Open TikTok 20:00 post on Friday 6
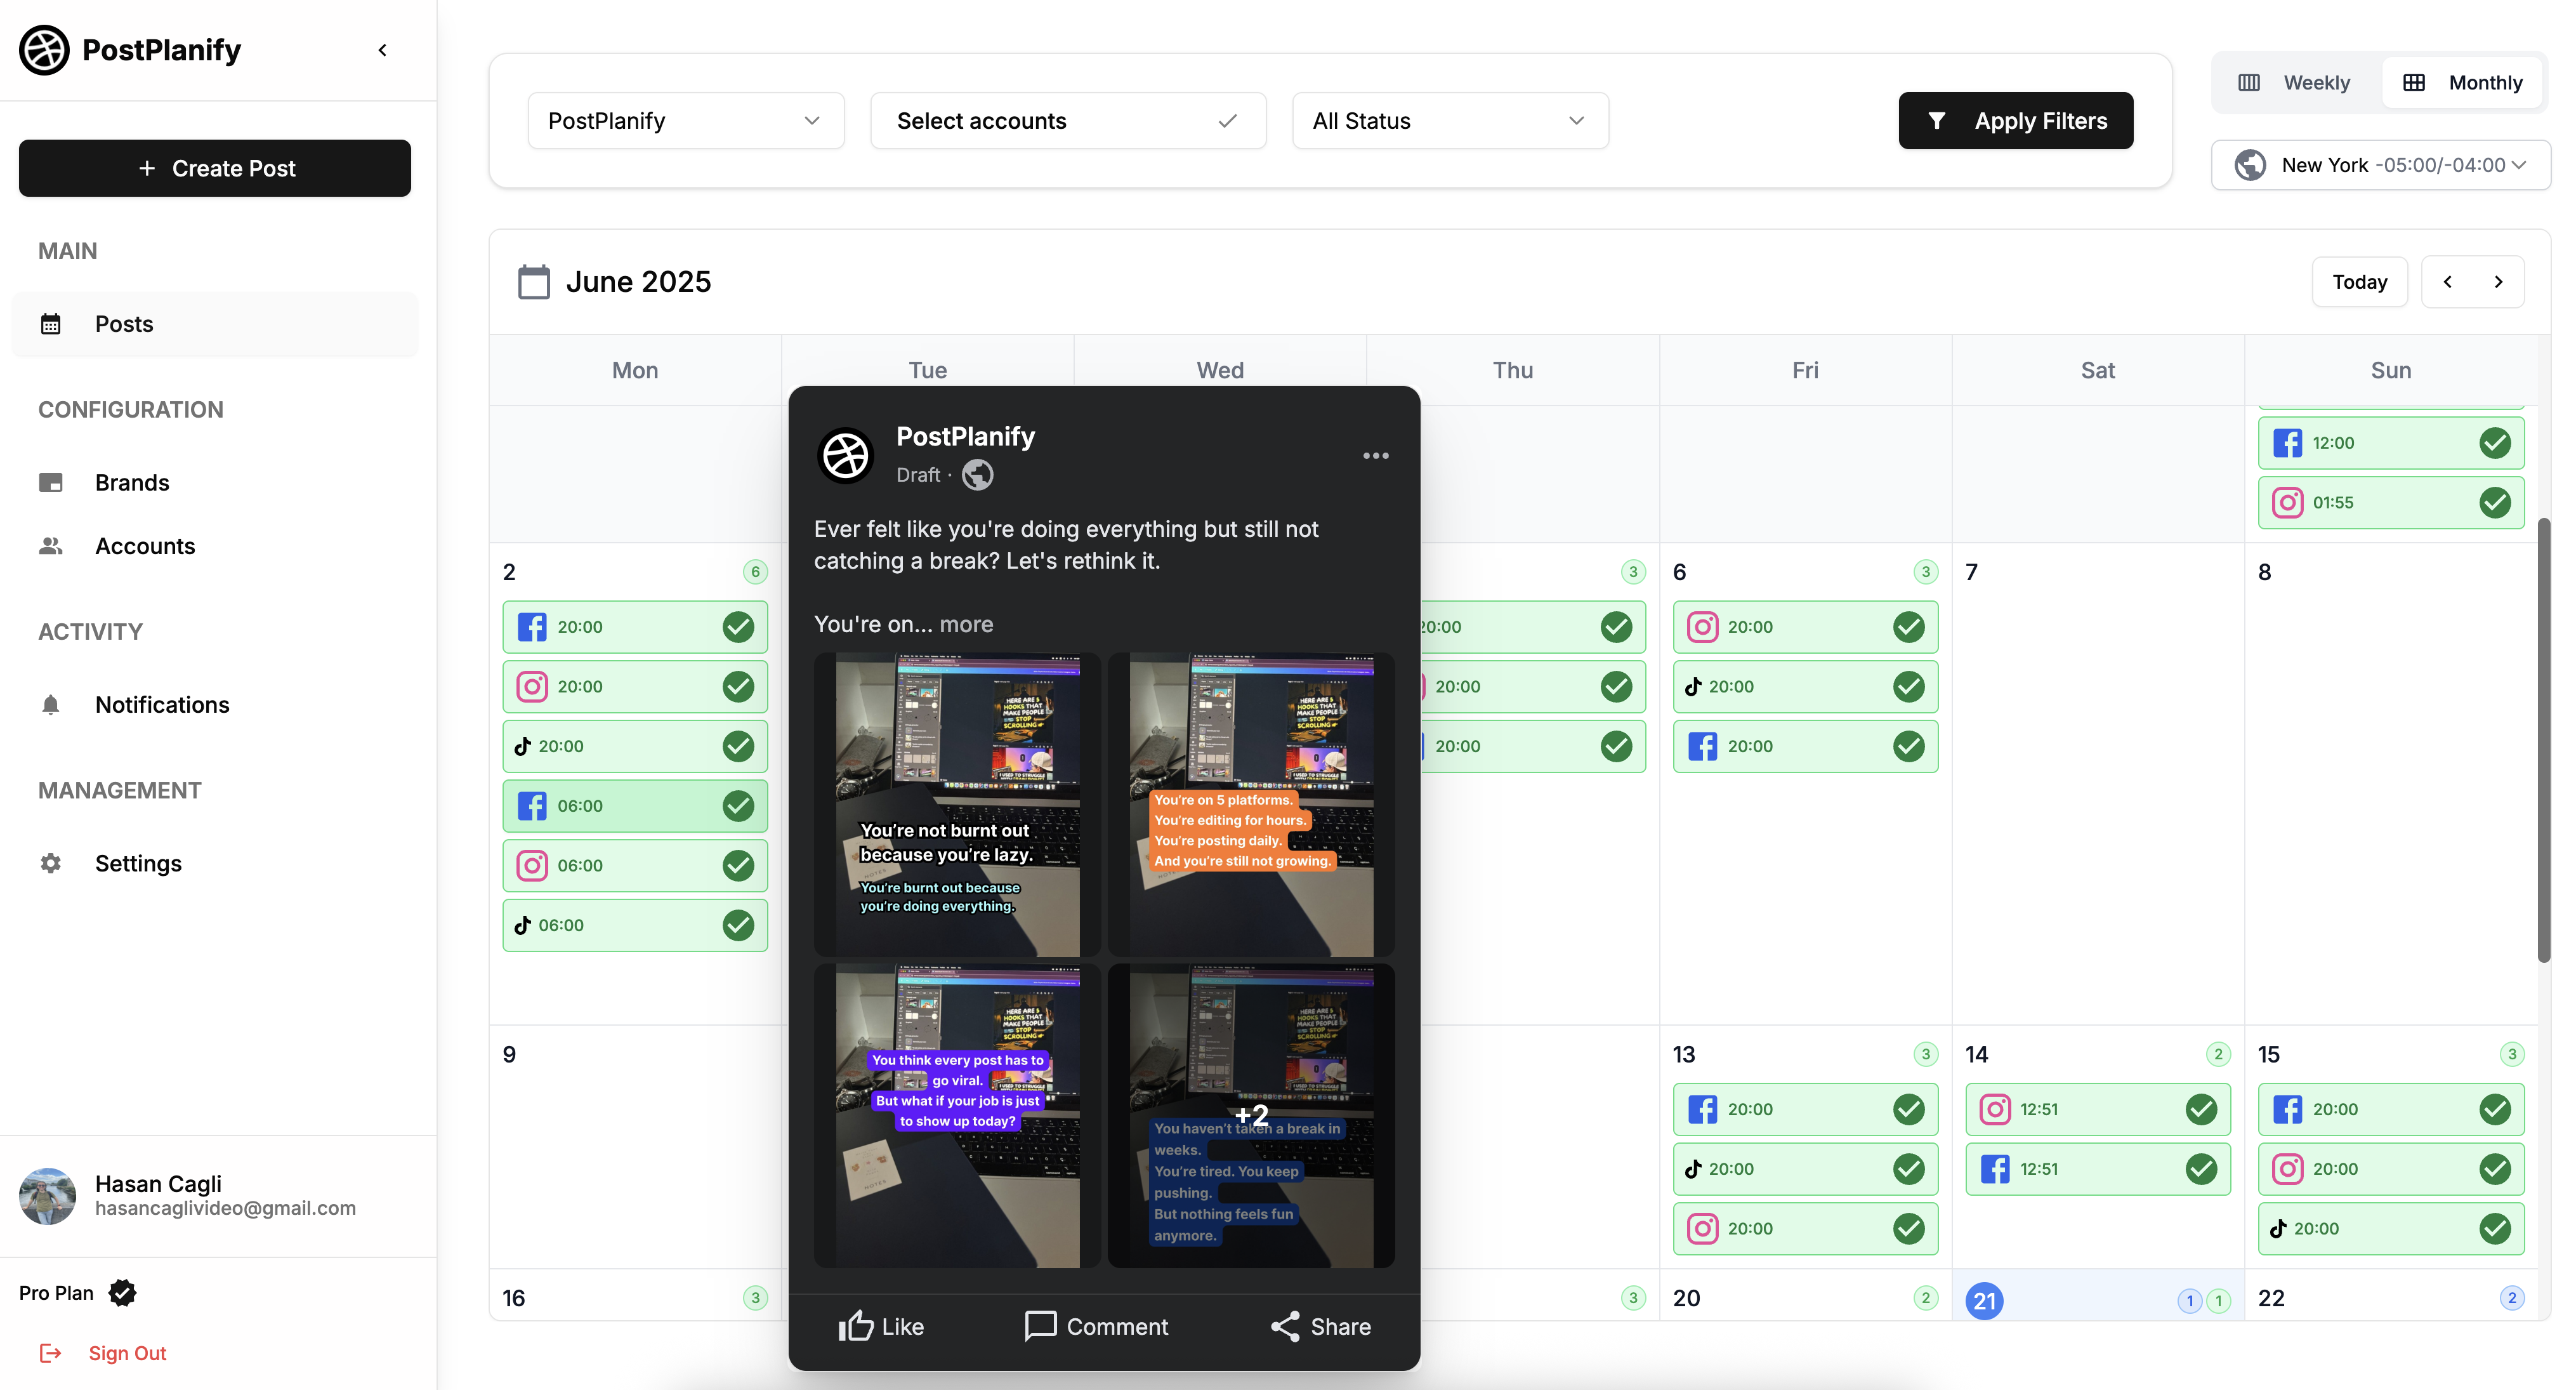The height and width of the screenshot is (1390, 2576). [1805, 687]
